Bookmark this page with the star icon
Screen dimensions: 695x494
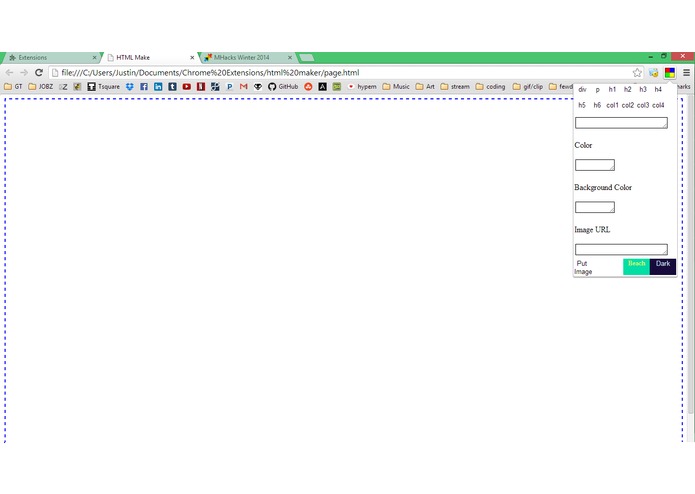(637, 72)
